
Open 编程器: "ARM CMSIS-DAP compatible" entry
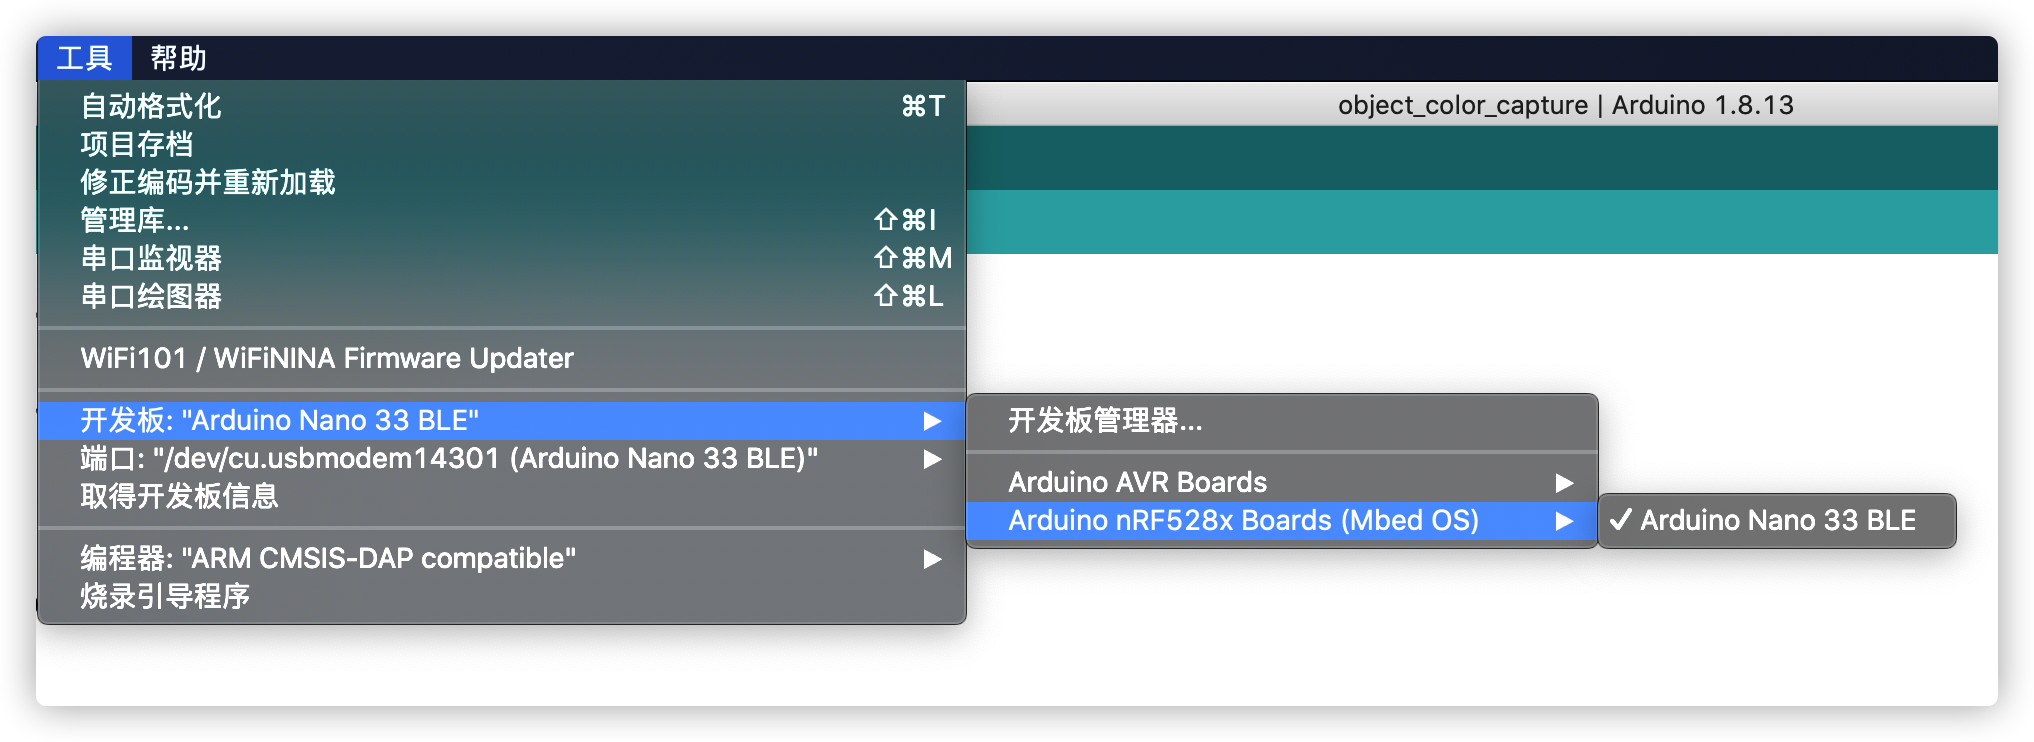[501, 558]
